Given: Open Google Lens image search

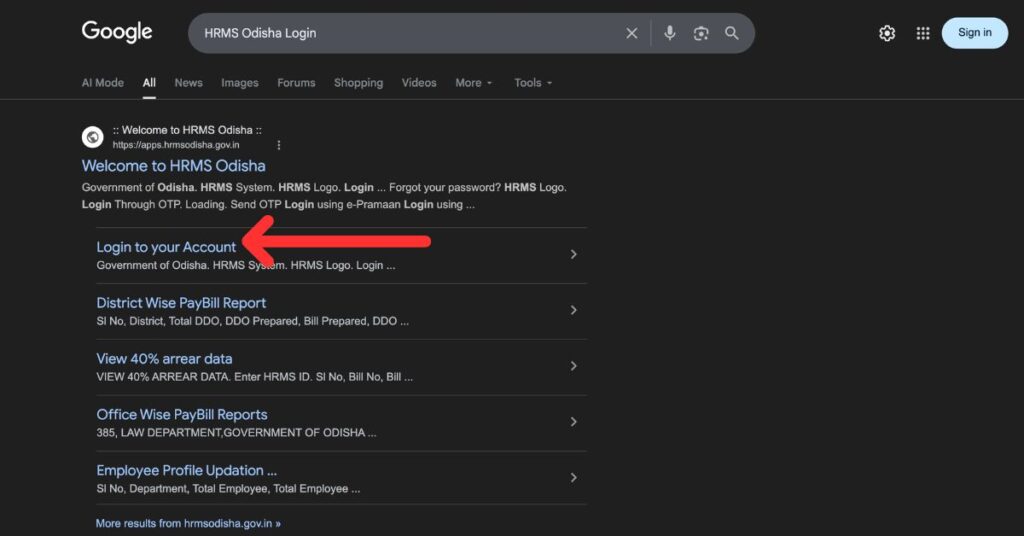Looking at the screenshot, I should pyautogui.click(x=701, y=33).
